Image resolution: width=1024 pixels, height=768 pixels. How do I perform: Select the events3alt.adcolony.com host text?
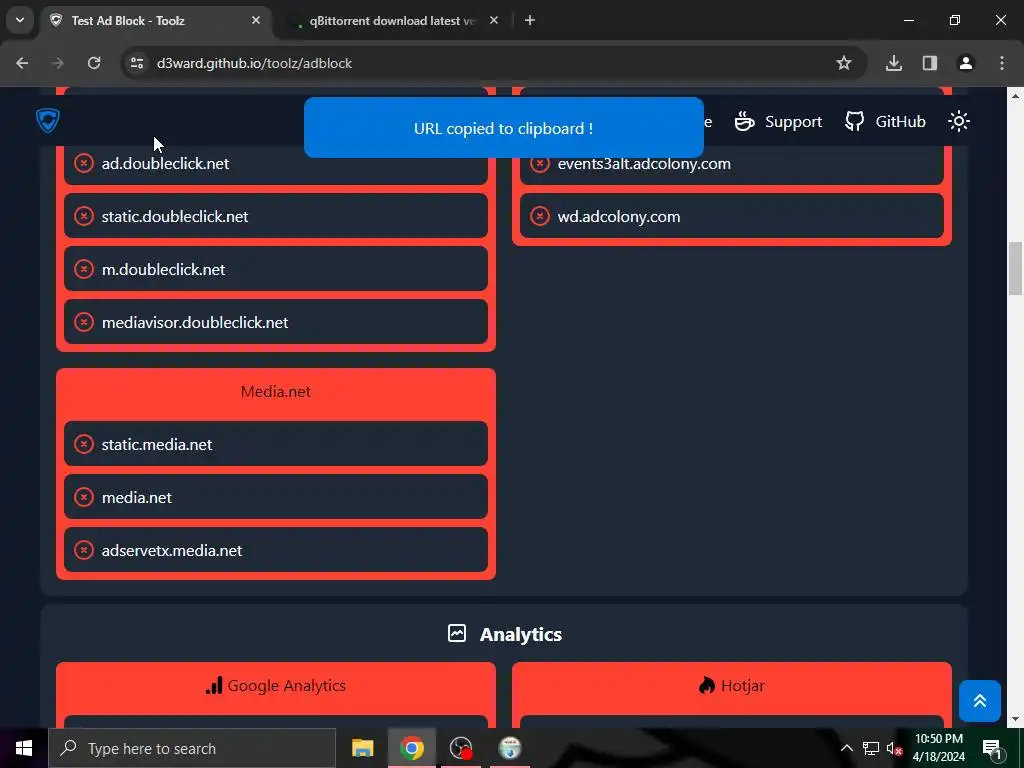[644, 164]
